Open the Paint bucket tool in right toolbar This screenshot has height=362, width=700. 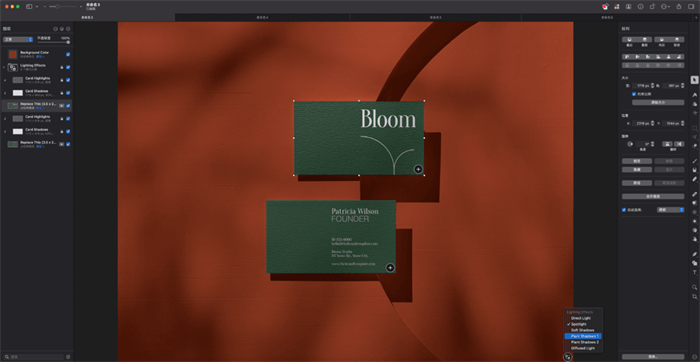click(x=695, y=170)
